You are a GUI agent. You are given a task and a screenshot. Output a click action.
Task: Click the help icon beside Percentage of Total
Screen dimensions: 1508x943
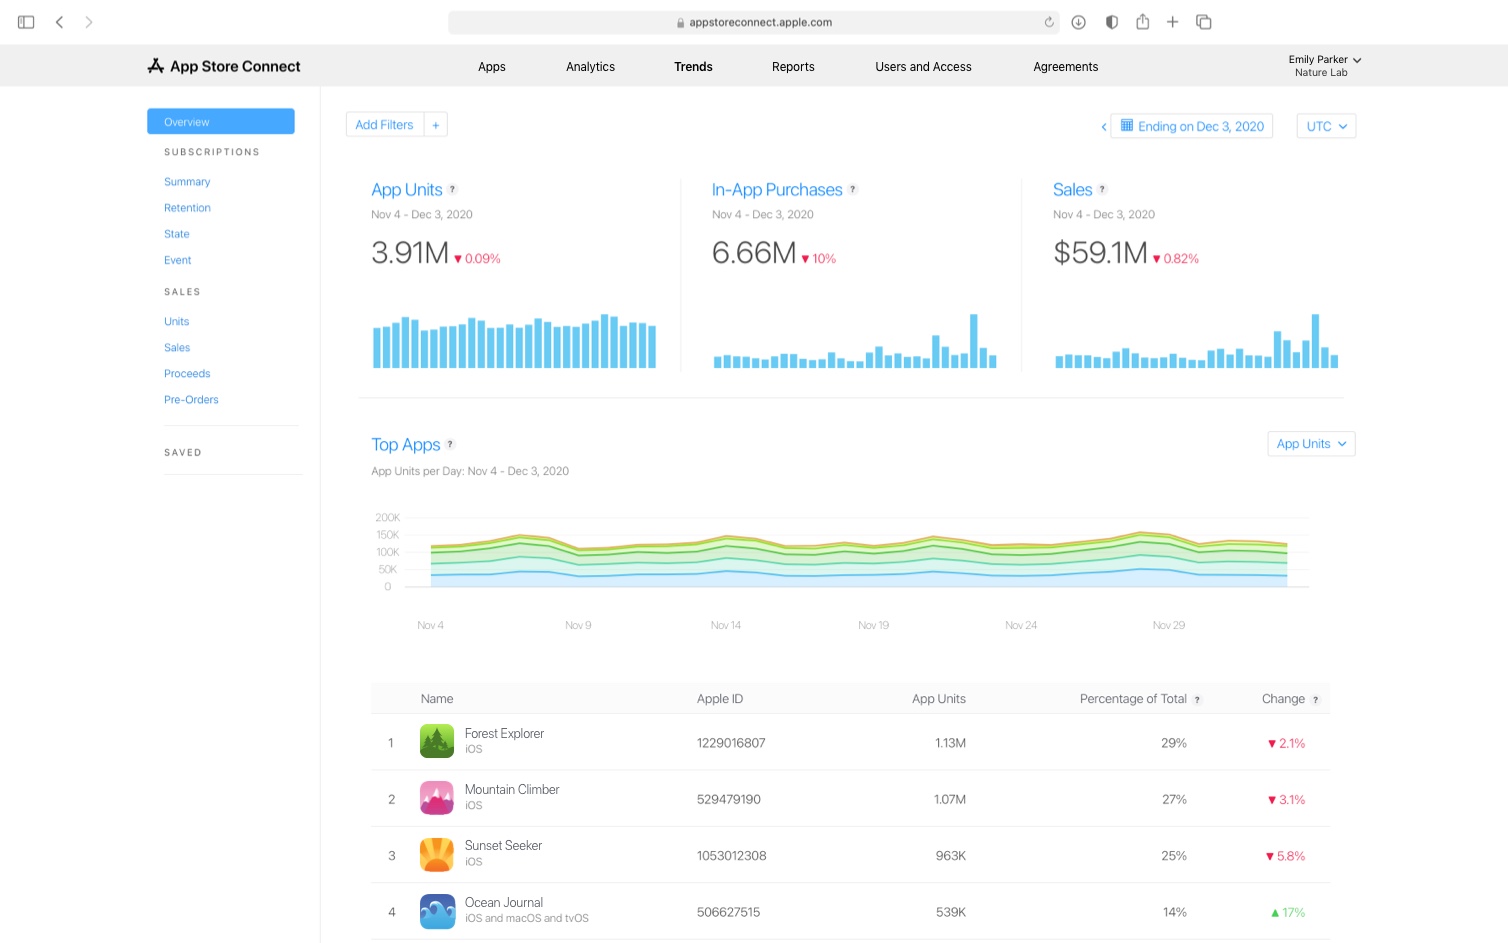click(x=1197, y=698)
